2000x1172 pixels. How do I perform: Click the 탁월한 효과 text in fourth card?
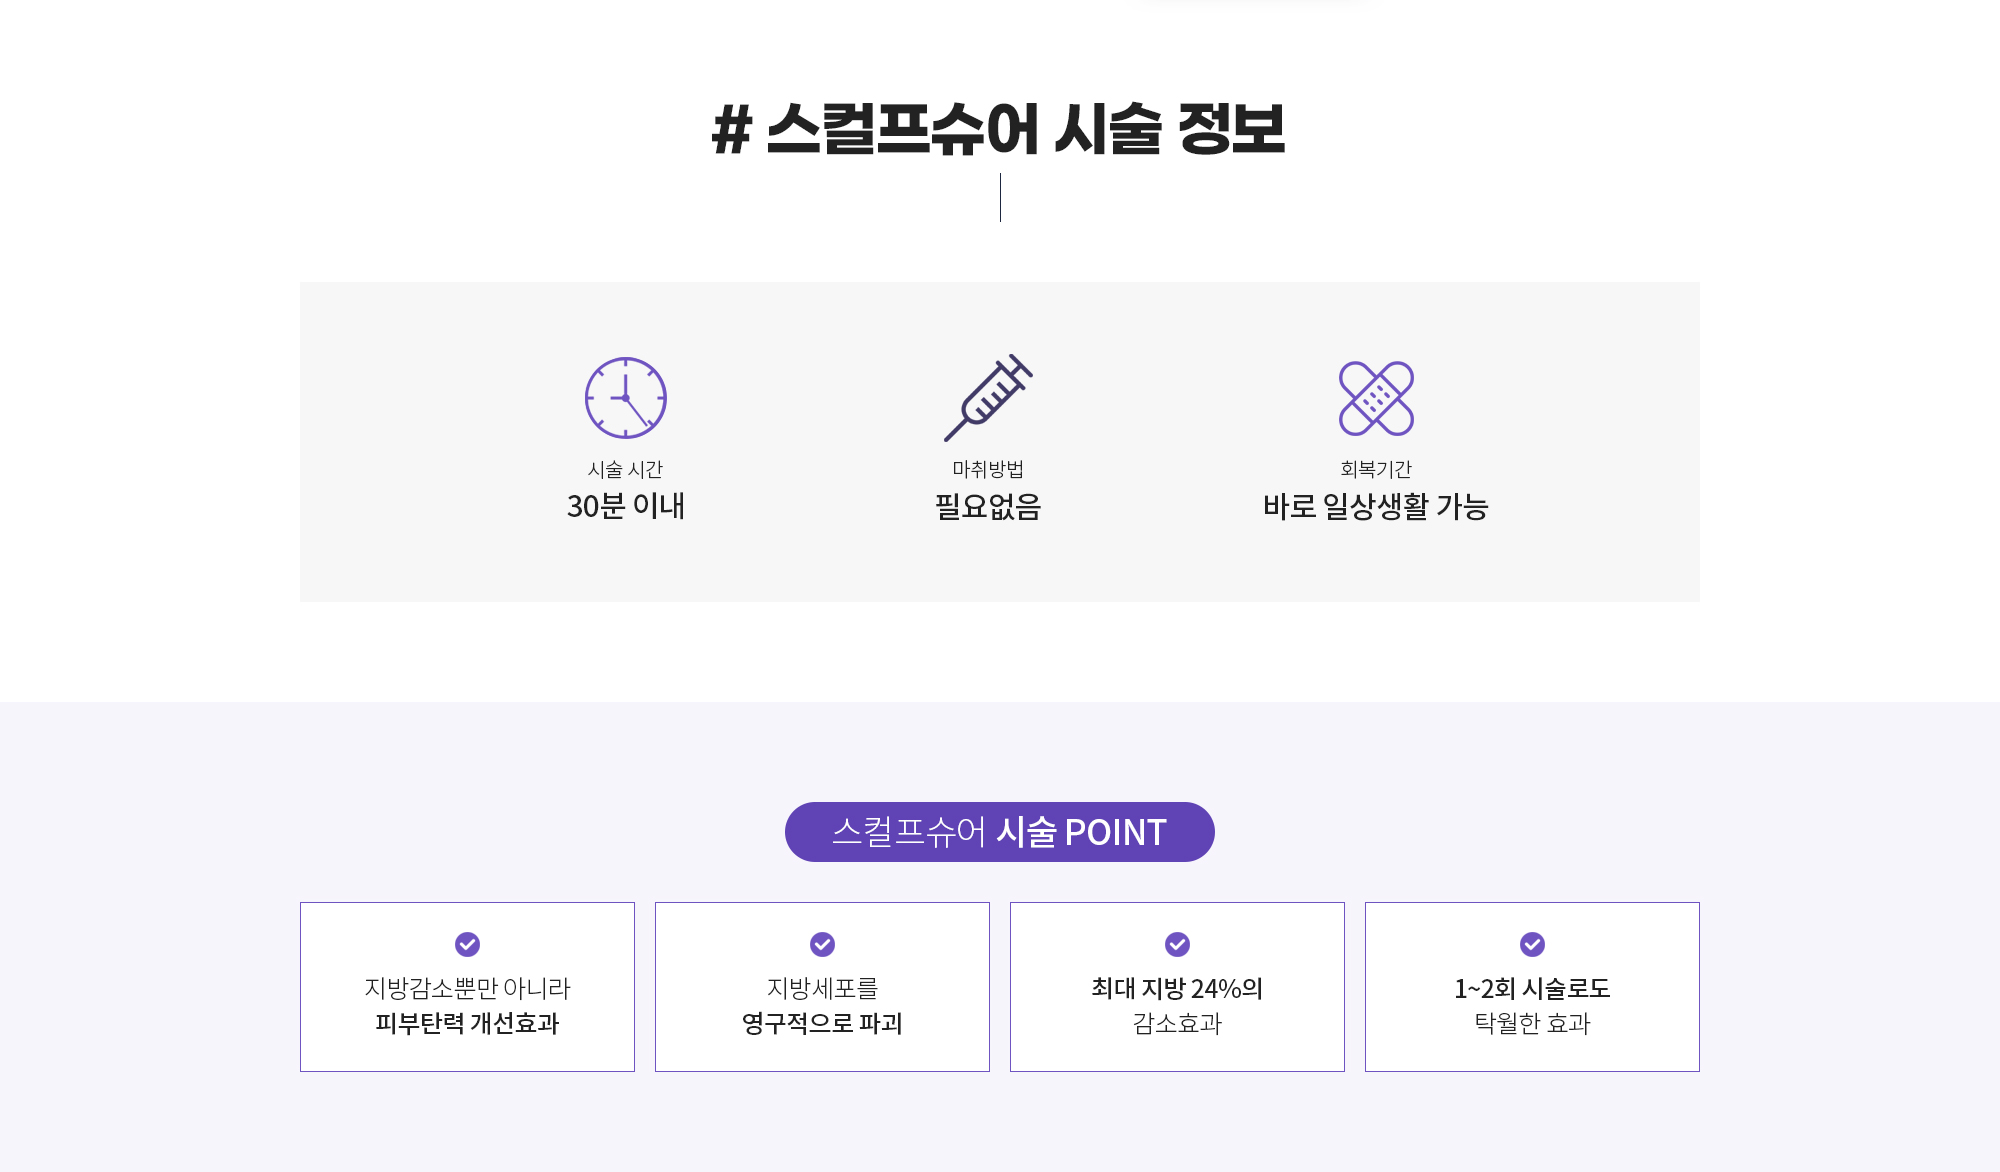[x=1532, y=1023]
